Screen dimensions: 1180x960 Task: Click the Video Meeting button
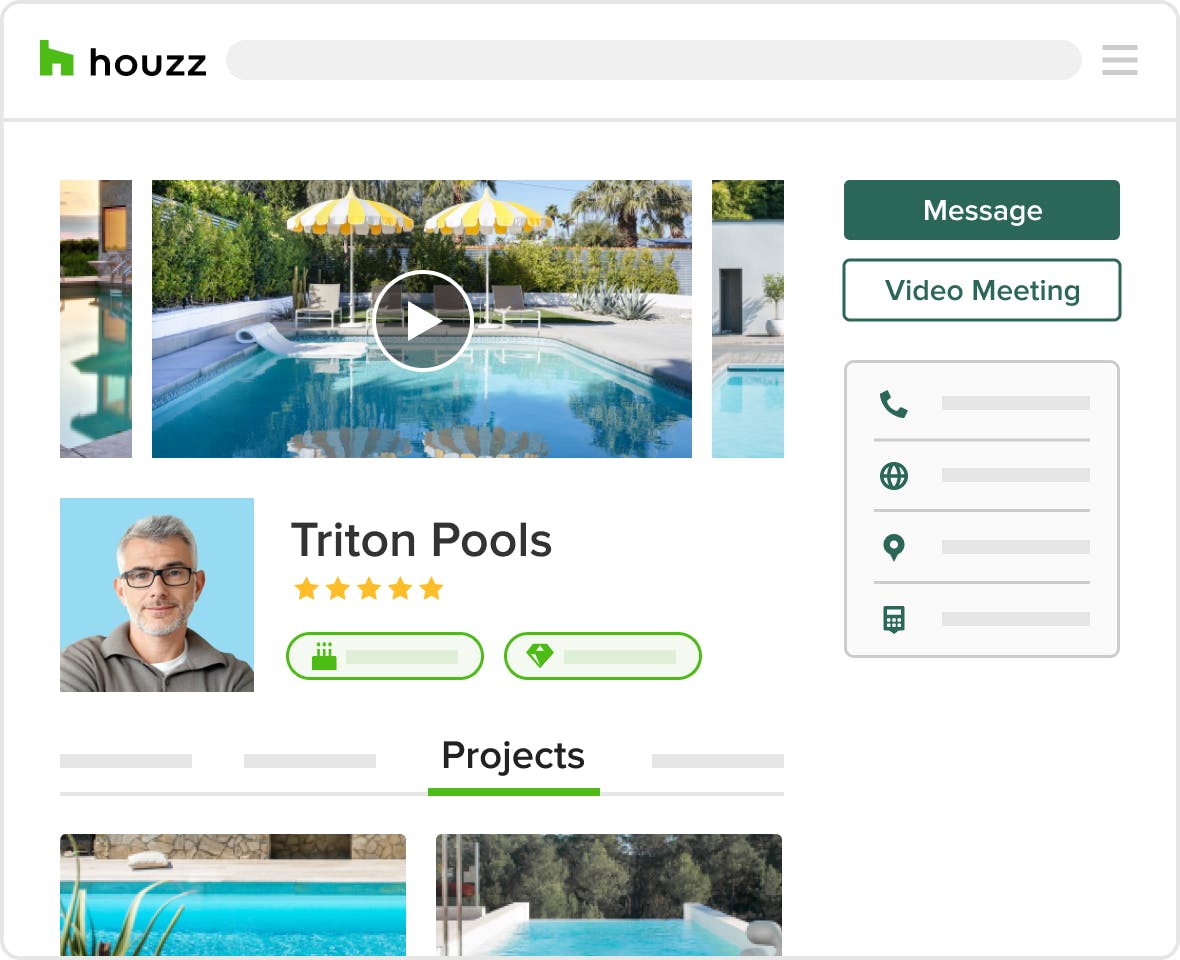(x=981, y=290)
